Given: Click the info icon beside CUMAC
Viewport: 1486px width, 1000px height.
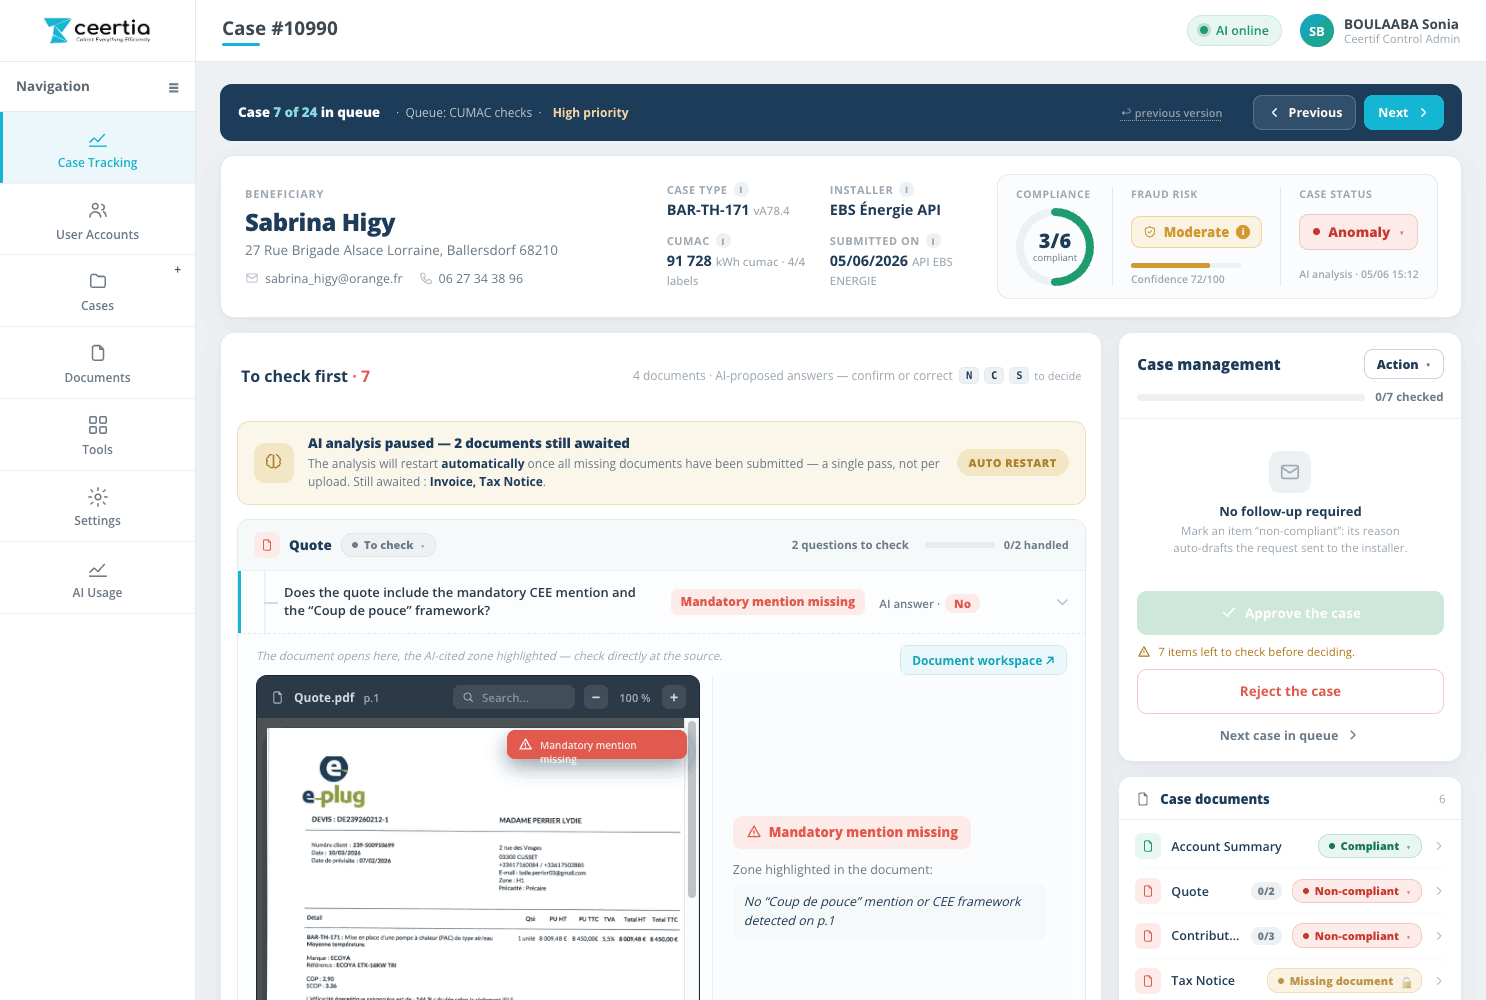Looking at the screenshot, I should click(723, 241).
